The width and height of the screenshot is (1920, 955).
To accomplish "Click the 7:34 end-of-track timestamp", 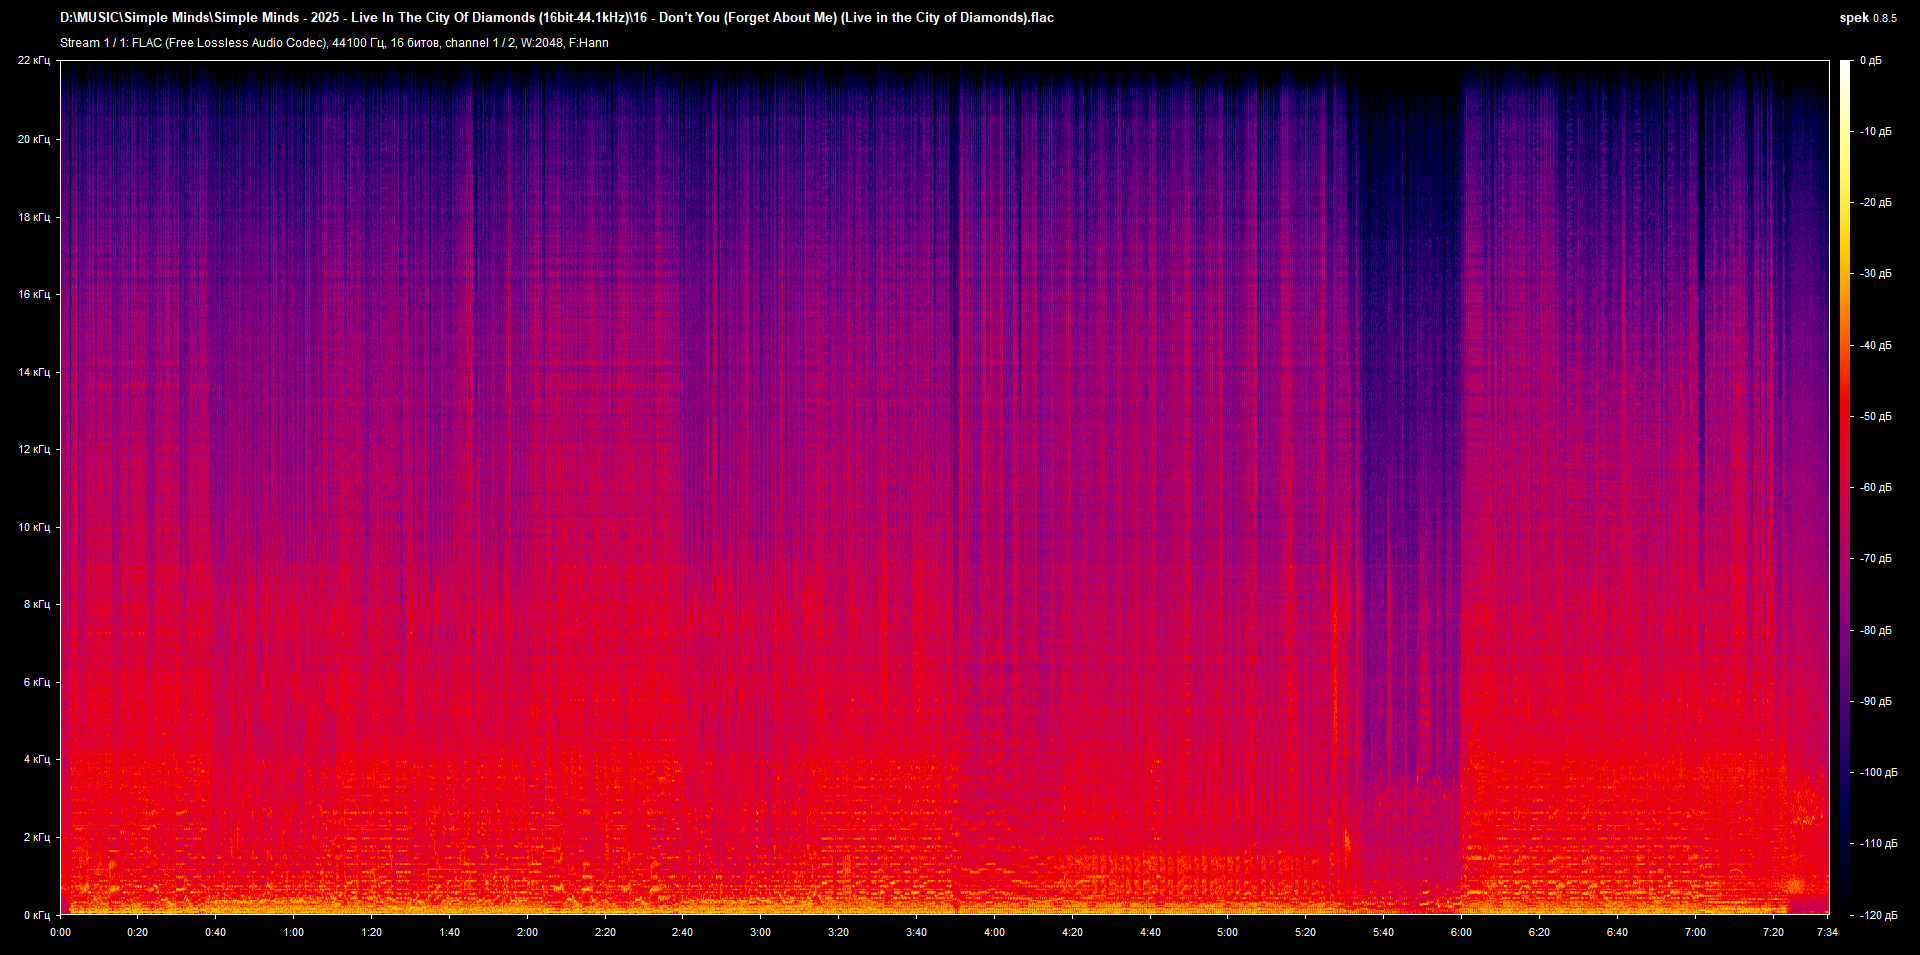I will (1826, 931).
